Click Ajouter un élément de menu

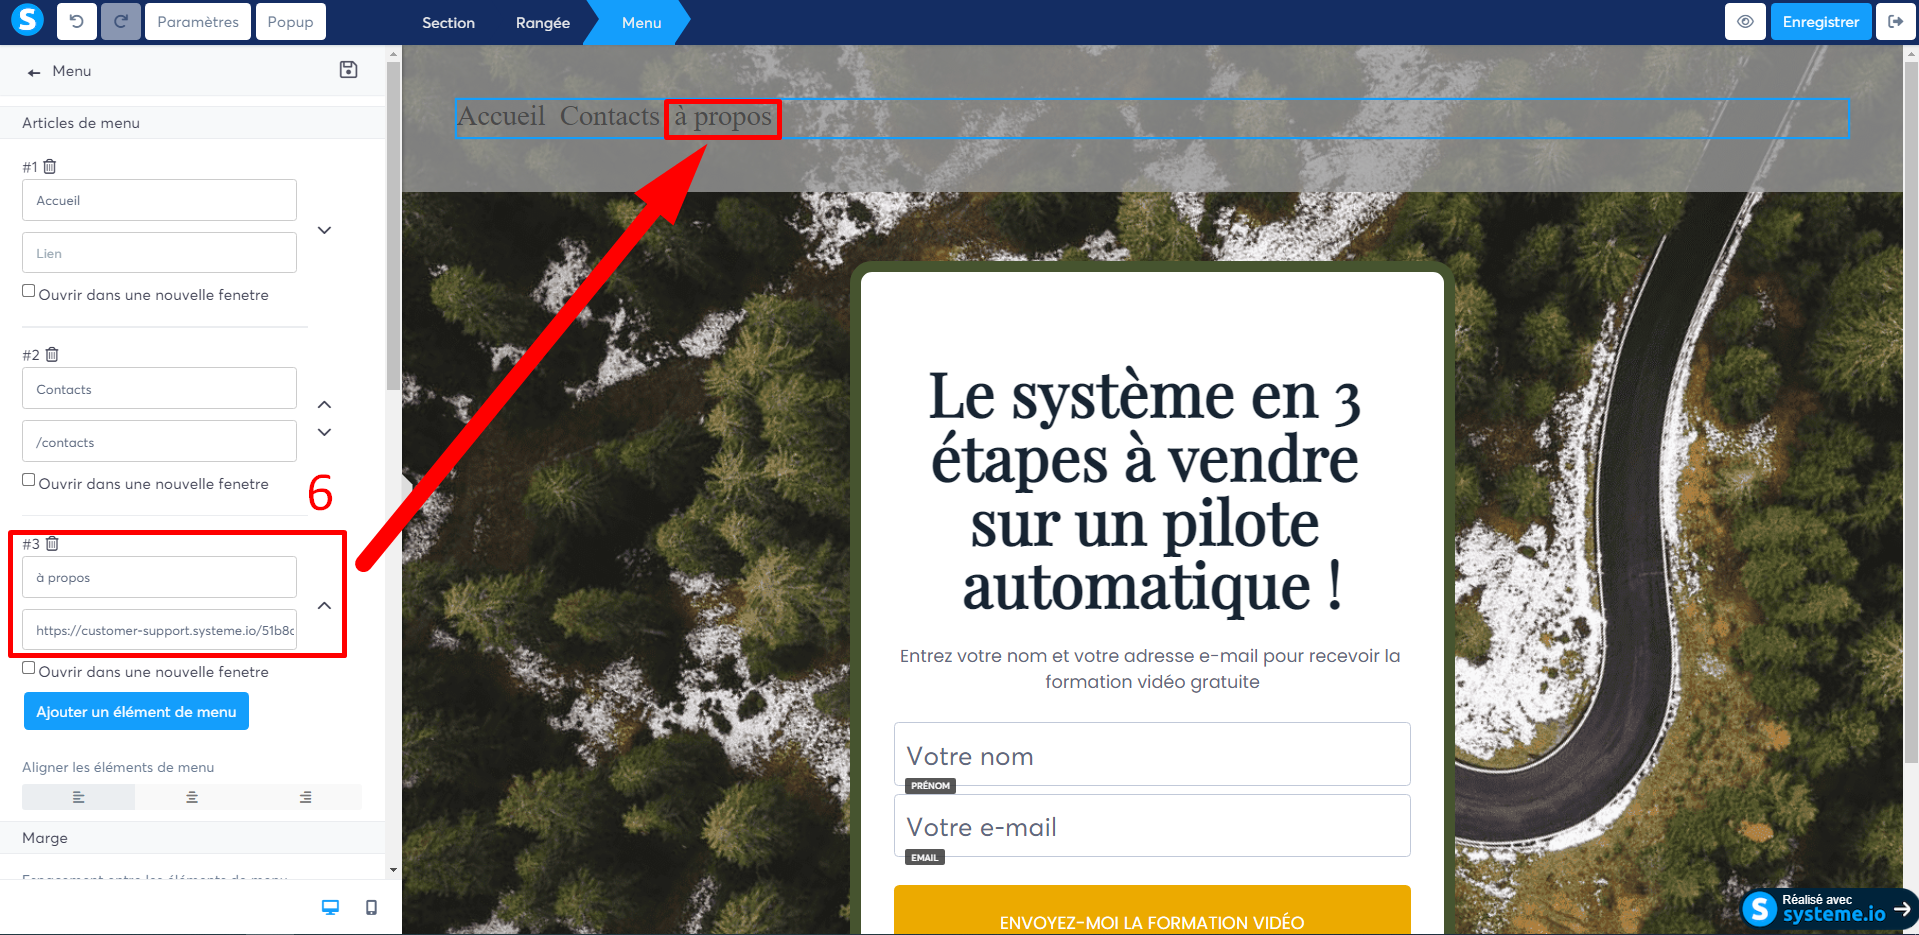(x=136, y=711)
